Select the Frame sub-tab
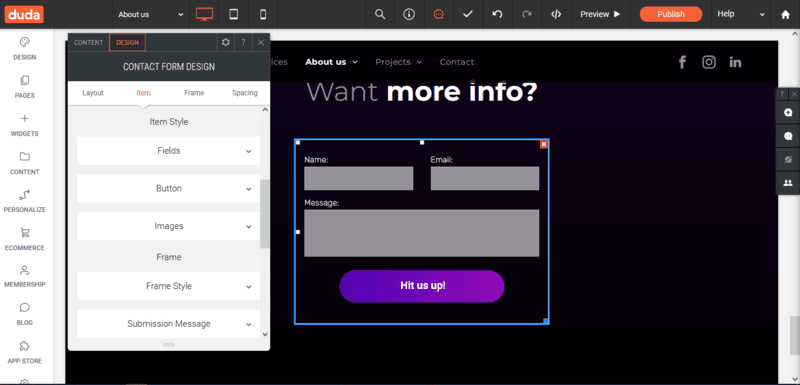This screenshot has height=385, width=800. [x=194, y=93]
